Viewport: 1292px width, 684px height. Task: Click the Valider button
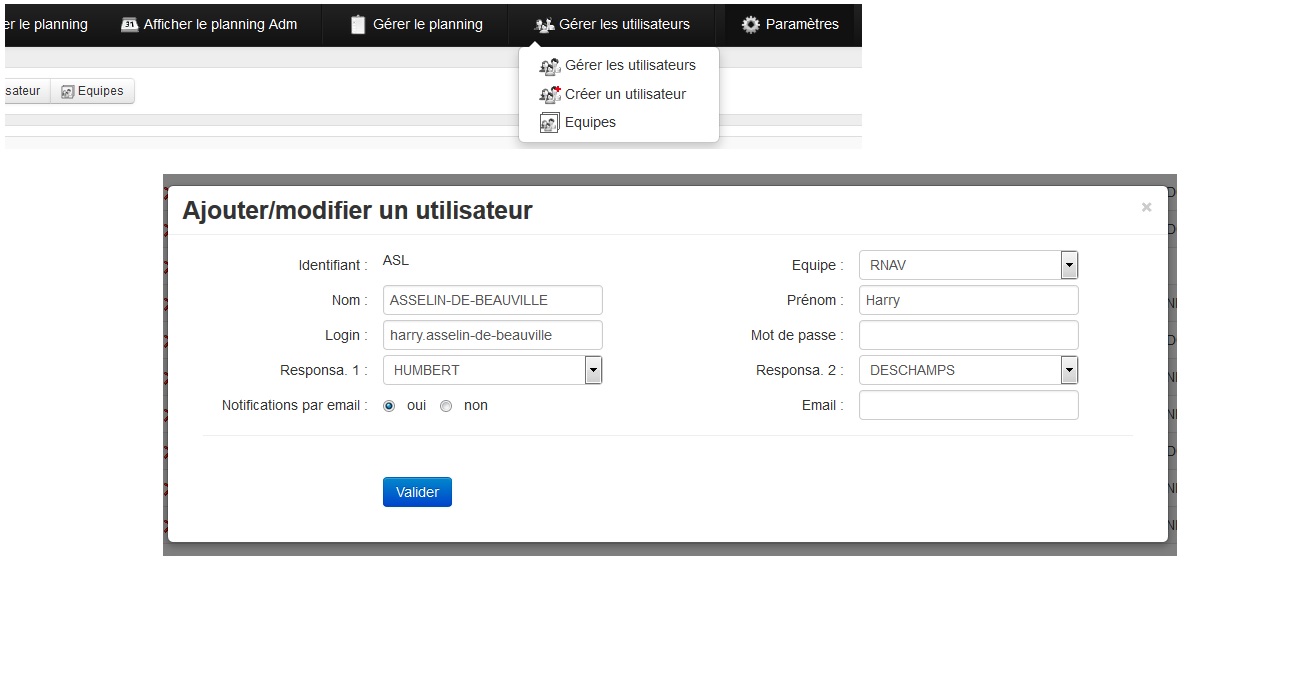pos(416,491)
